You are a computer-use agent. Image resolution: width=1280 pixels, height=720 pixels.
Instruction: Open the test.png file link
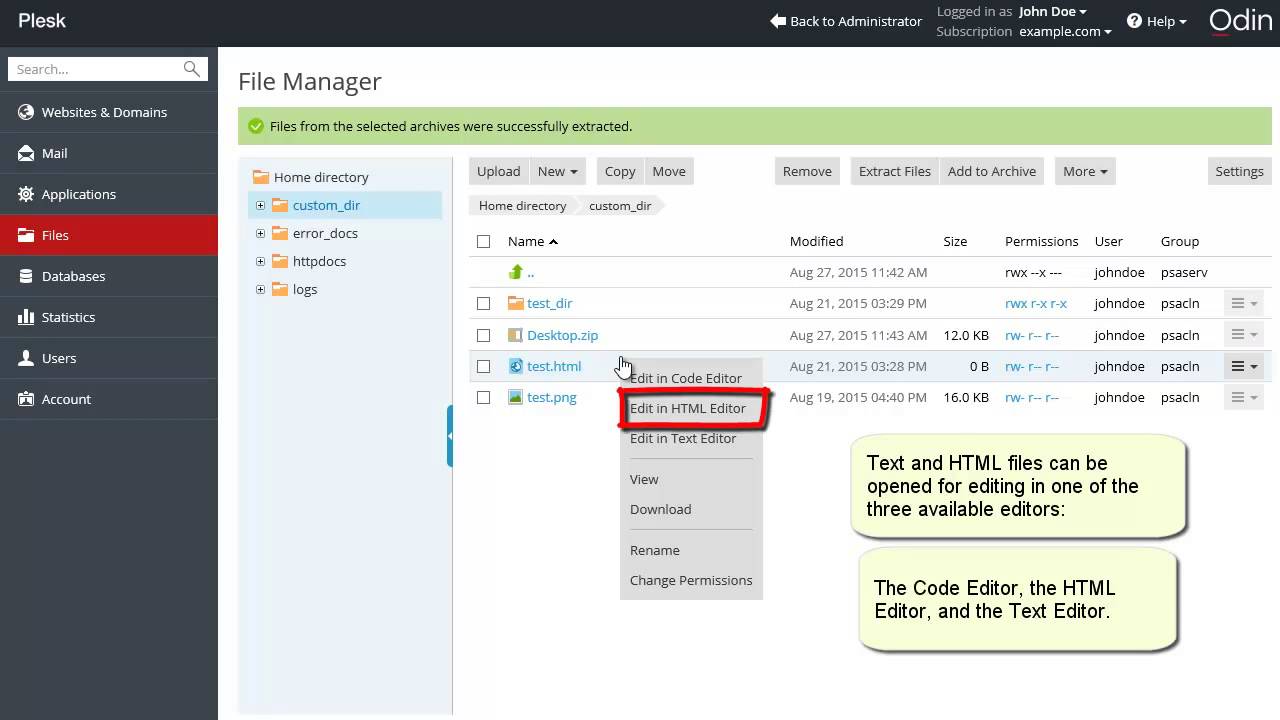(x=552, y=397)
